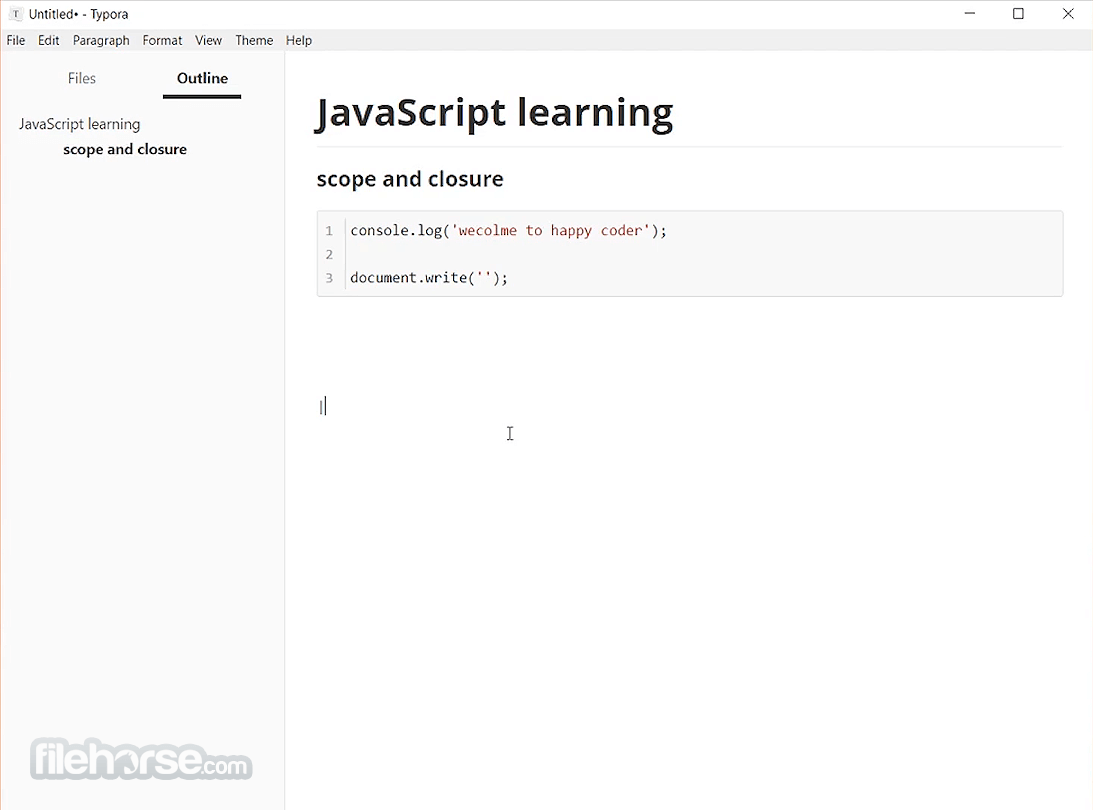Open the Help menu

(299, 40)
